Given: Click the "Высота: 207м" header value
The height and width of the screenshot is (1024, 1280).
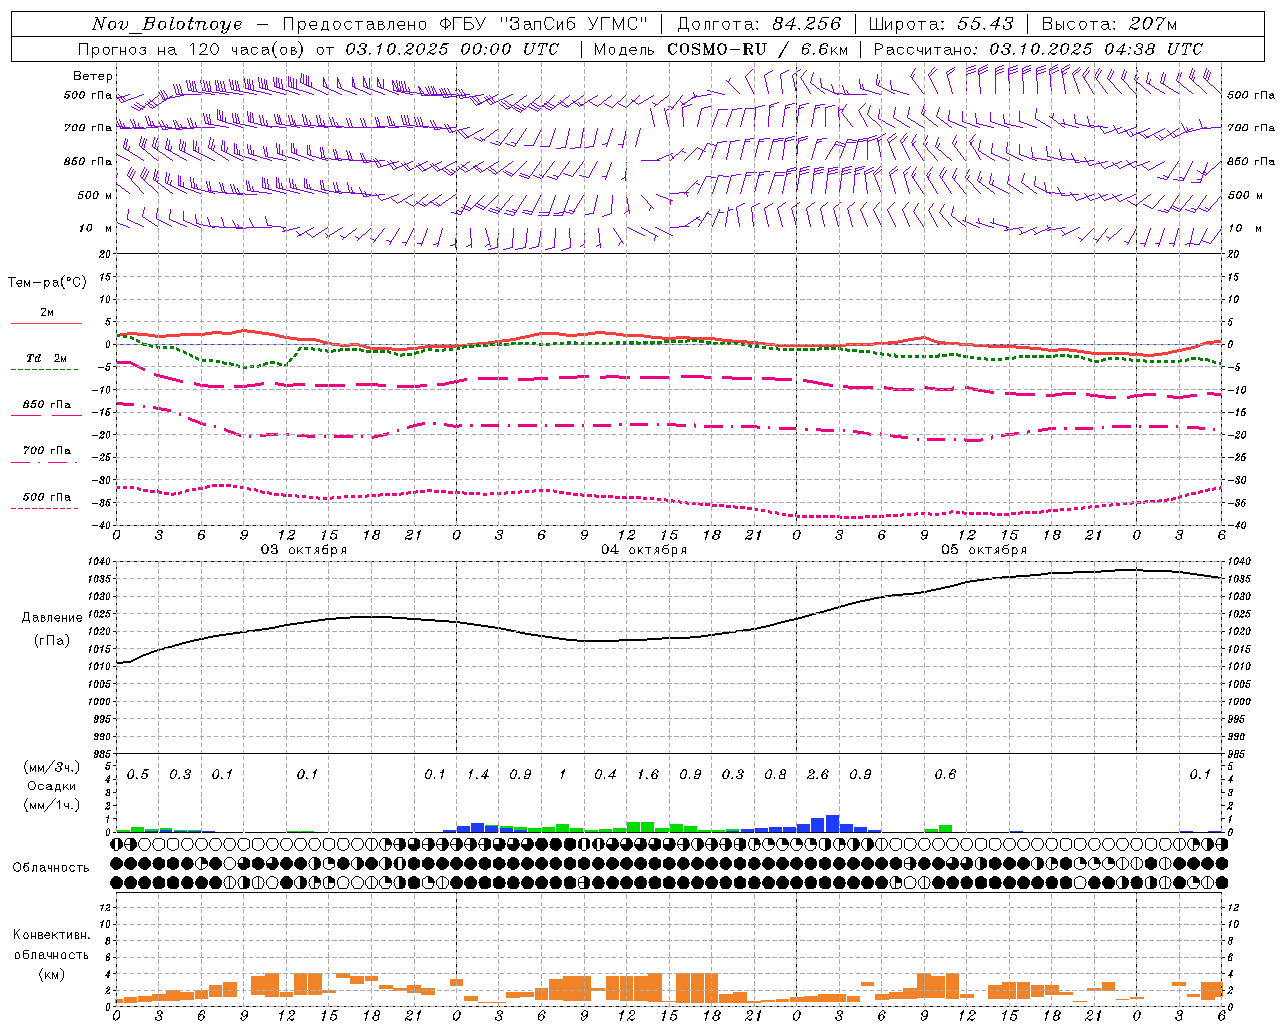Looking at the screenshot, I should tap(1109, 24).
